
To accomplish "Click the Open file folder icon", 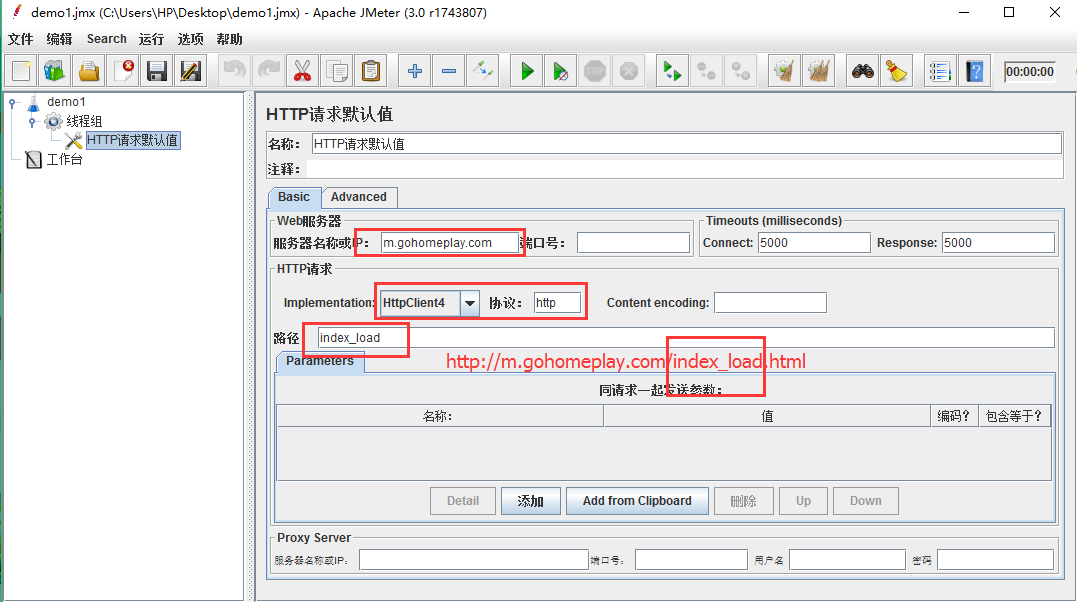I will (89, 71).
